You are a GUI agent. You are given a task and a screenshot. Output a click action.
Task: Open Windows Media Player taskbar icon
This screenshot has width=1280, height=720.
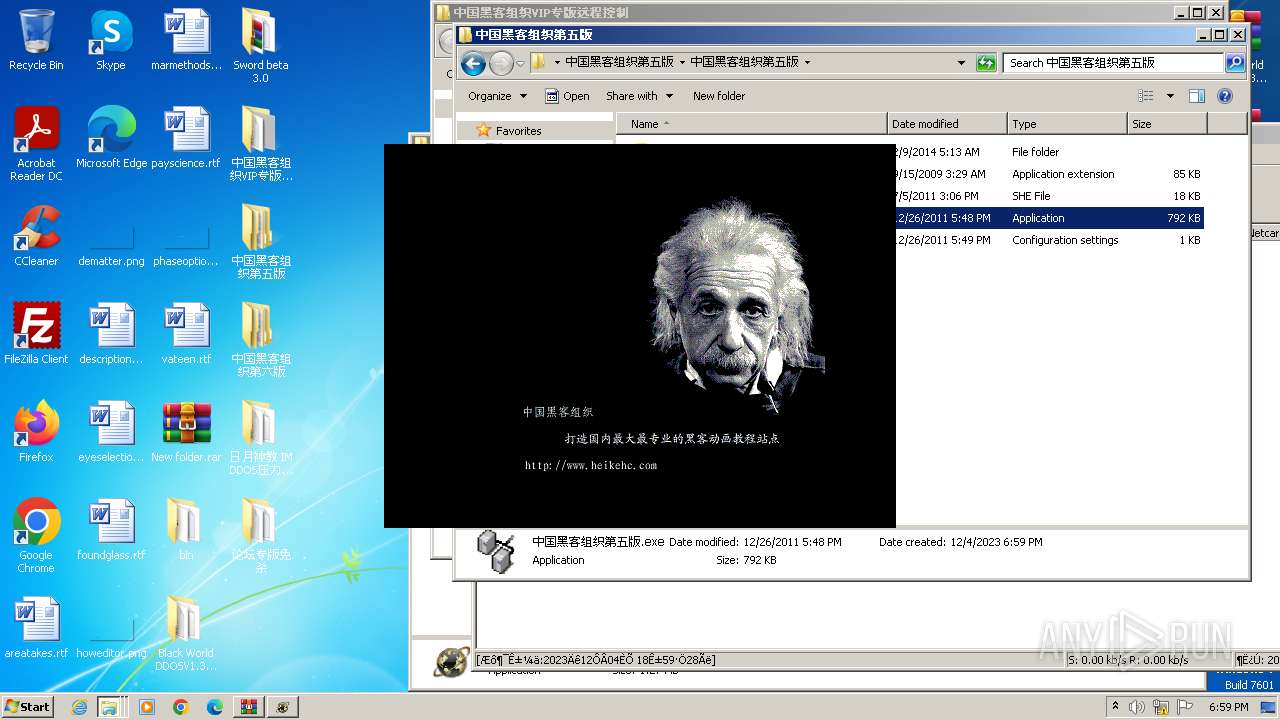tap(147, 707)
